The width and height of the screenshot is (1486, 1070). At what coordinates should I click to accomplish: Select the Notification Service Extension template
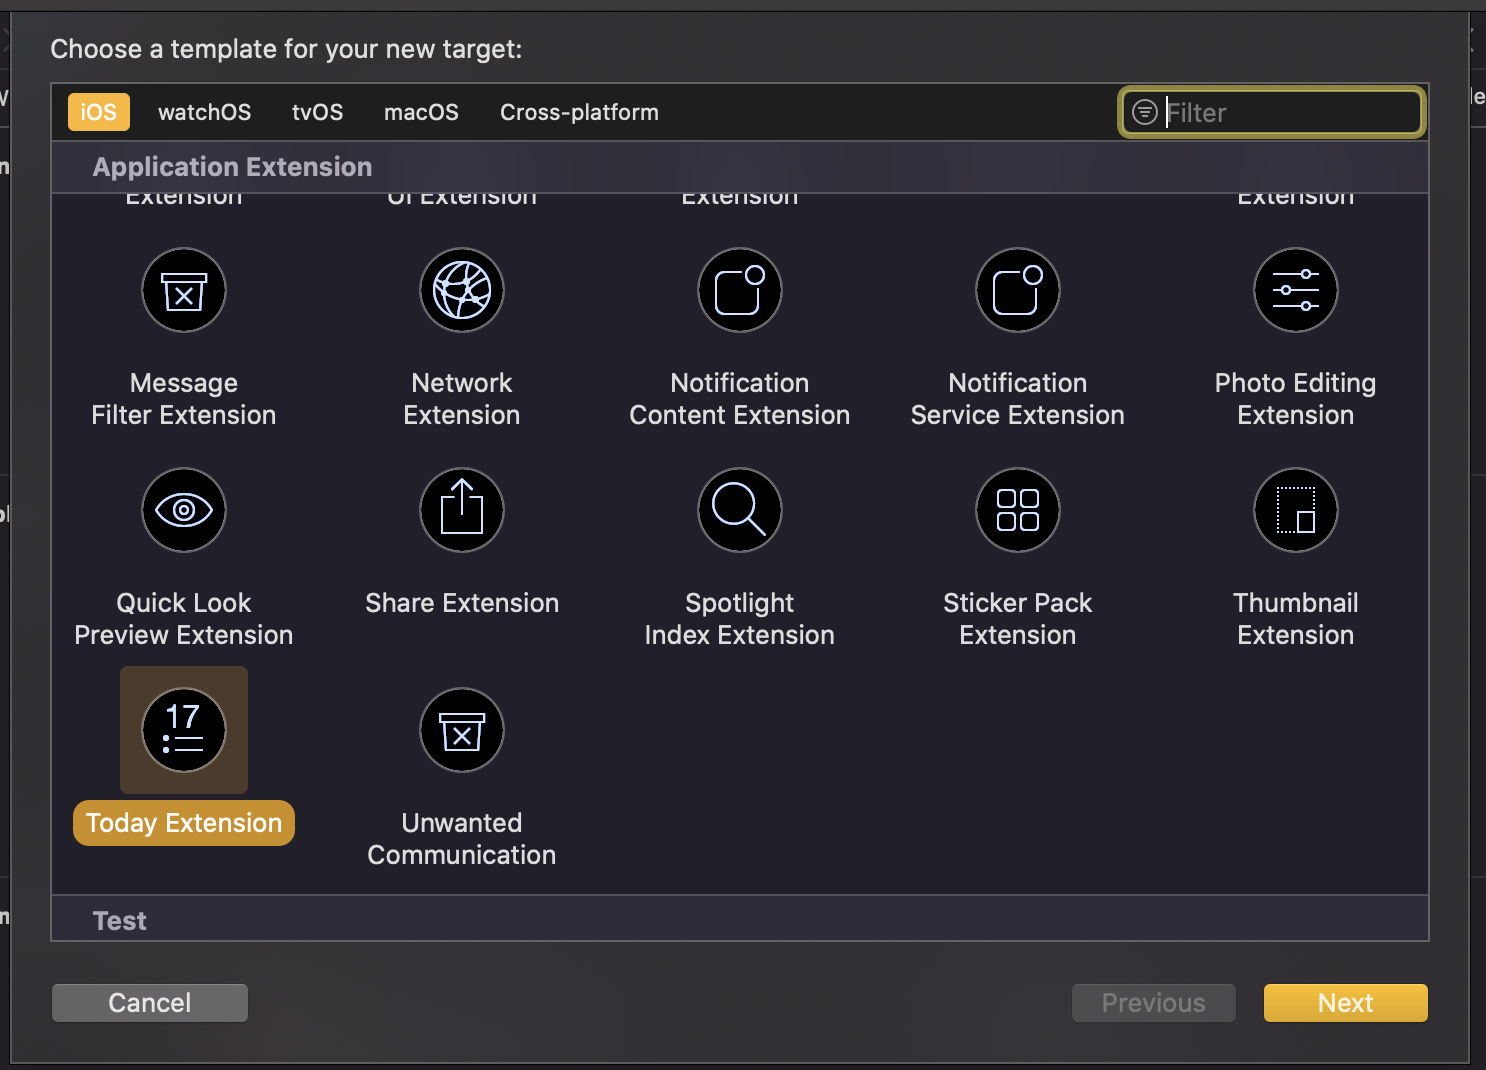pyautogui.click(x=1017, y=290)
